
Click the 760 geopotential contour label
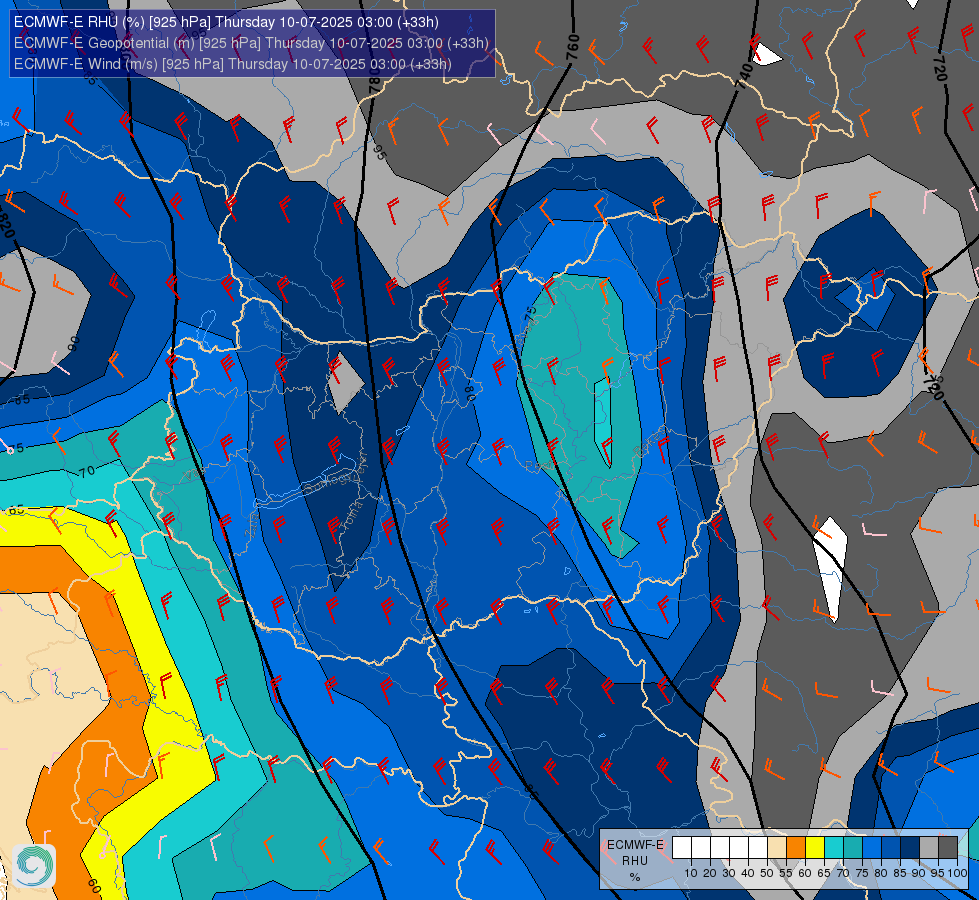[573, 47]
